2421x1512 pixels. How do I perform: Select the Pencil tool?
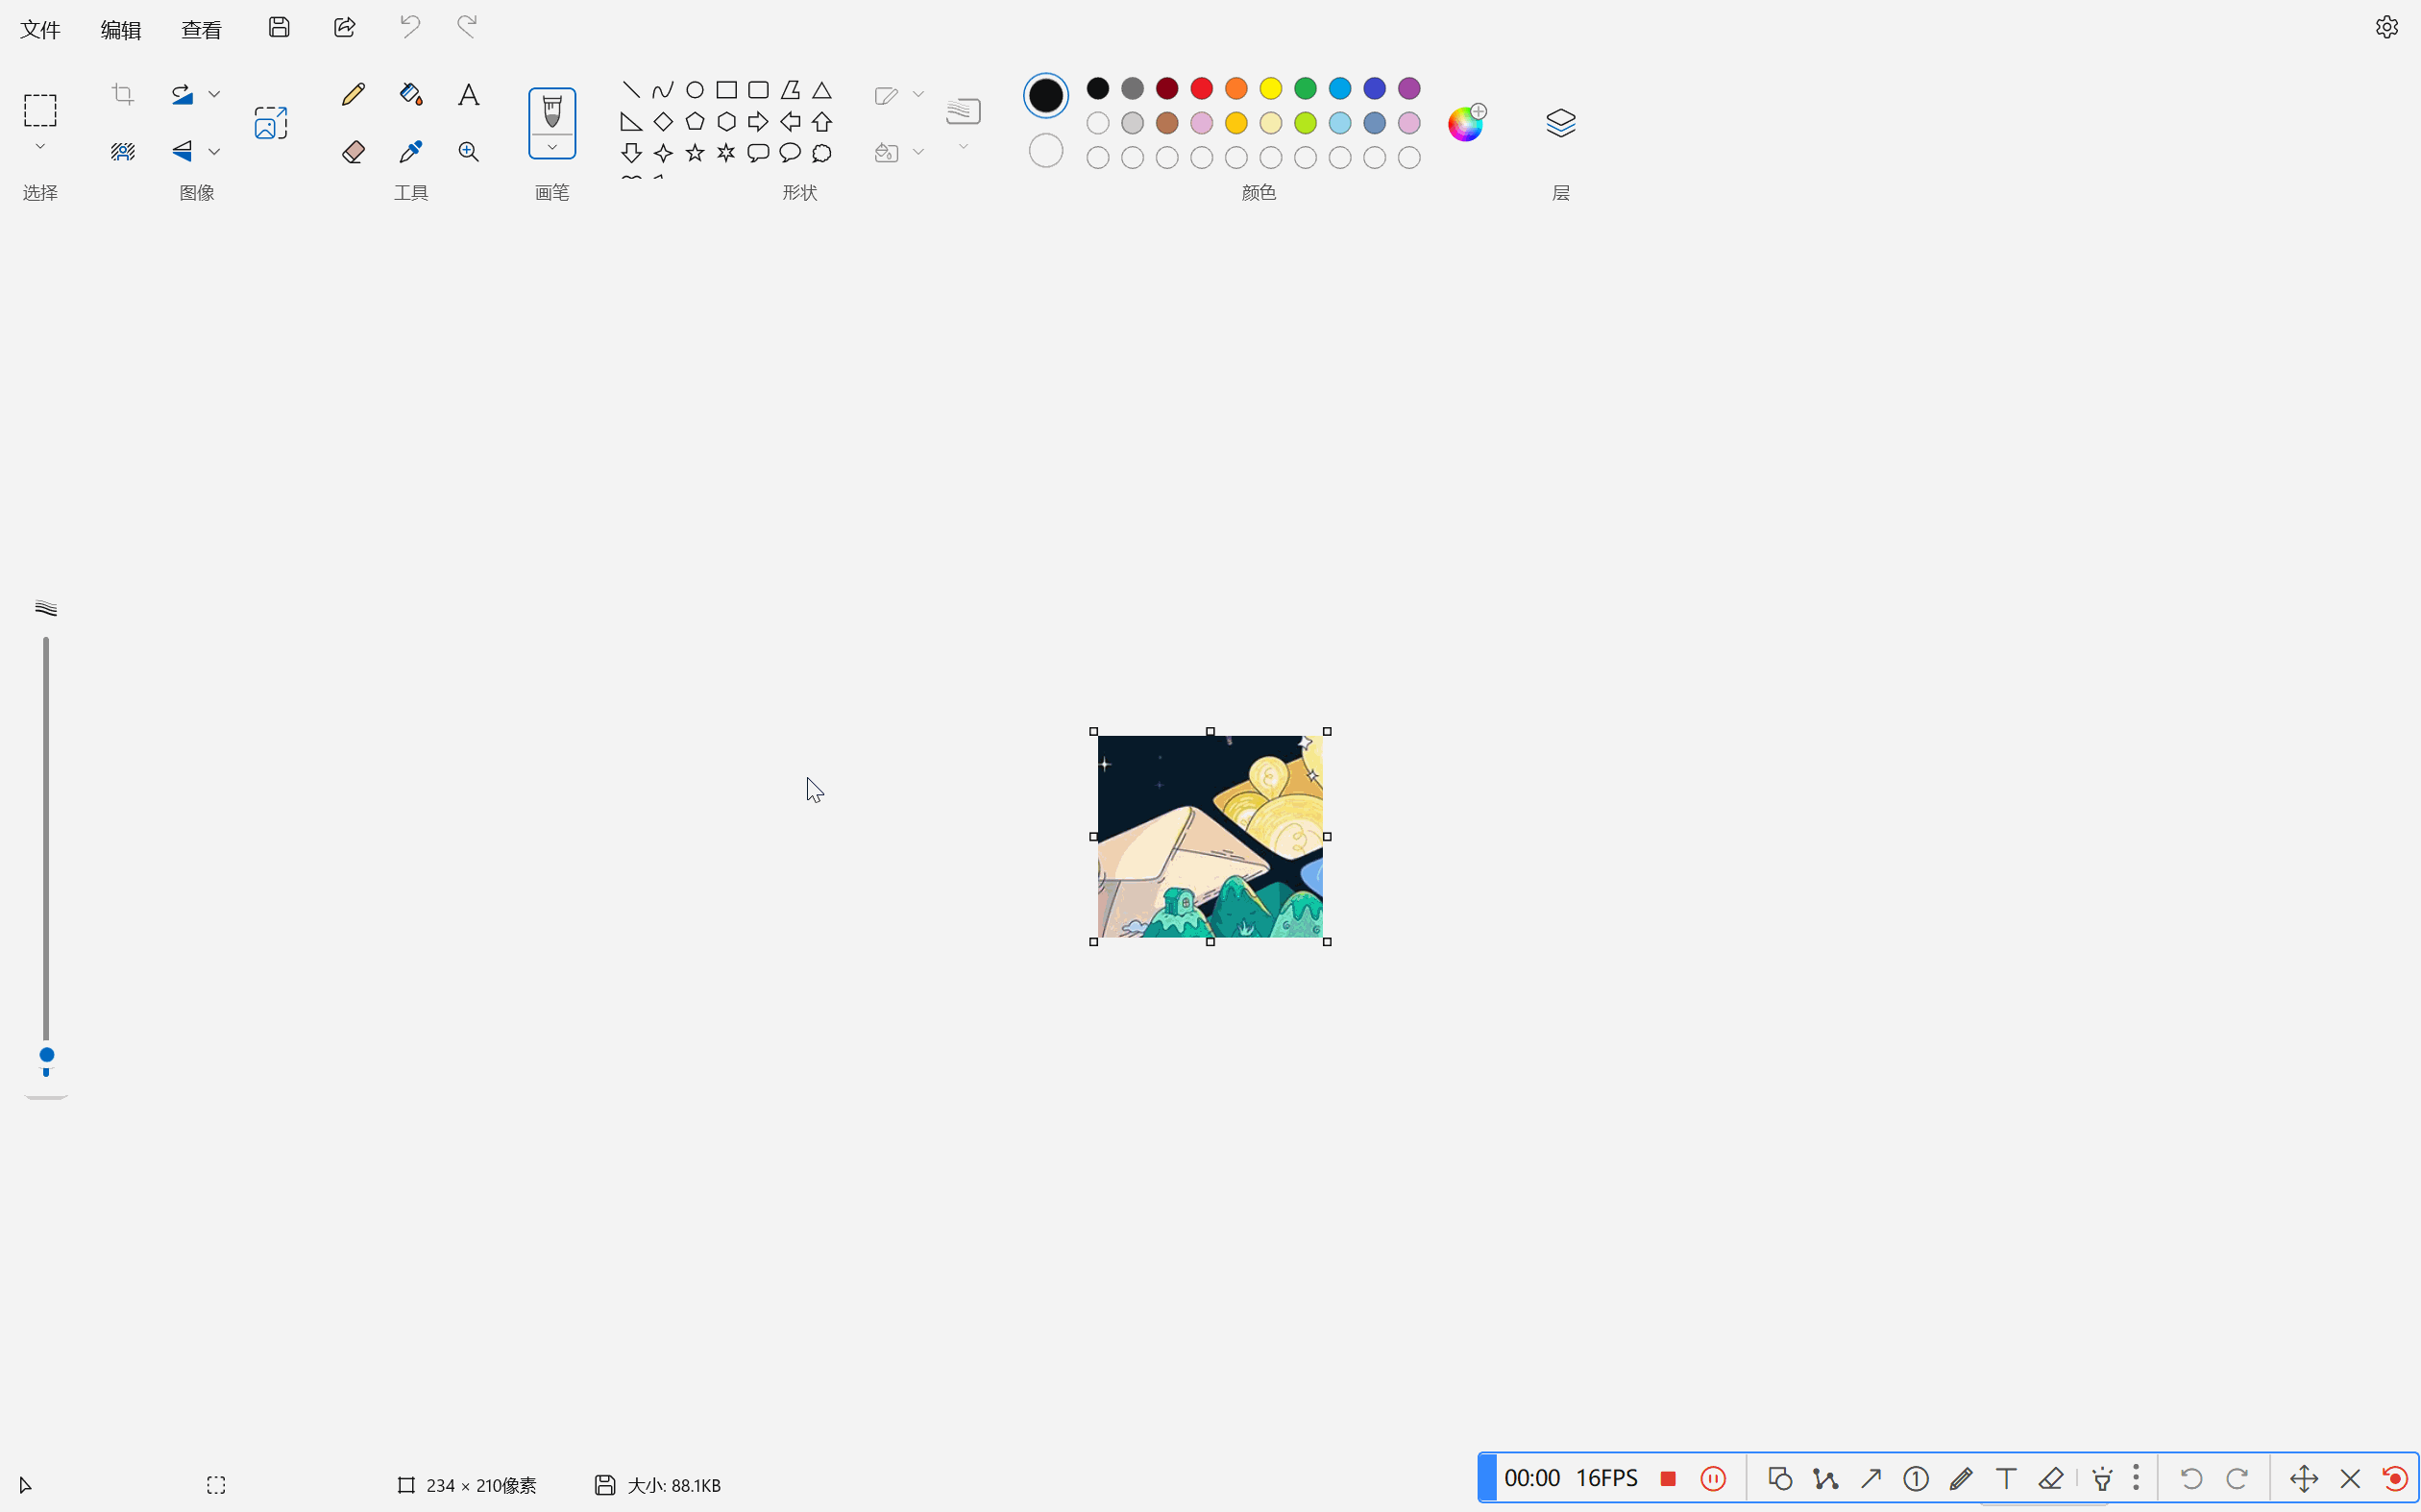click(x=353, y=94)
